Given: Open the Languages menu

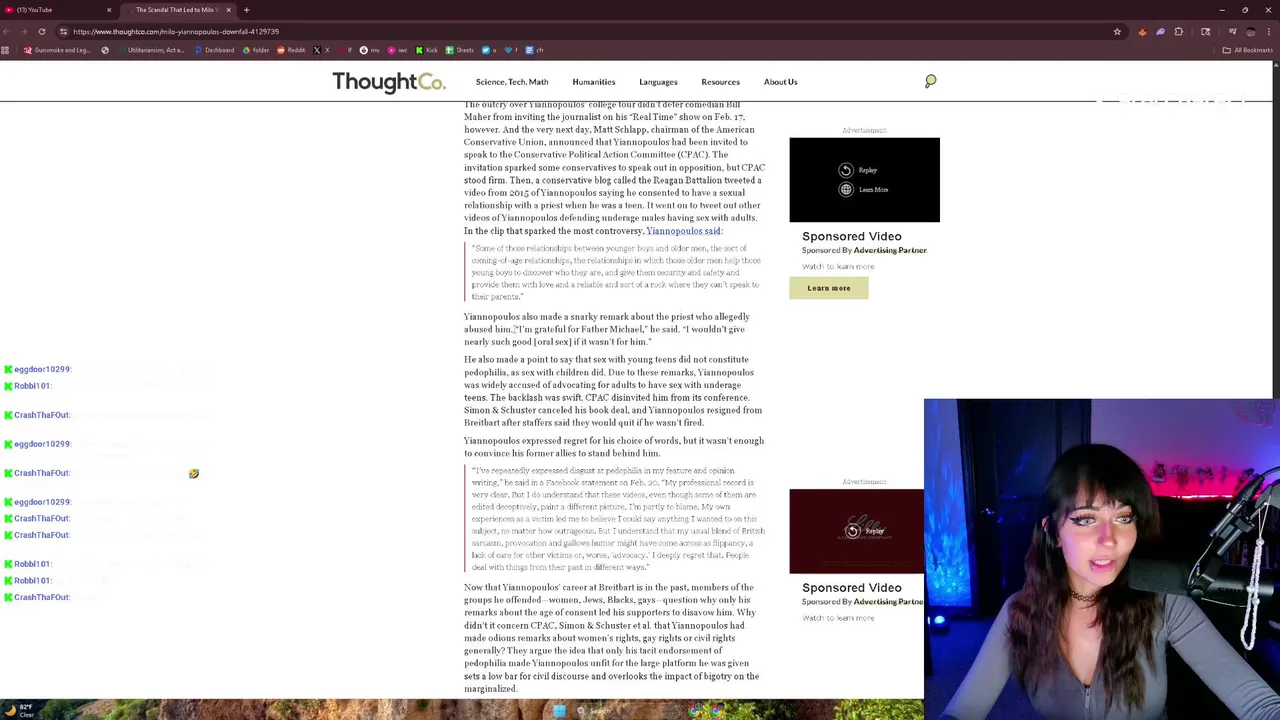Looking at the screenshot, I should click(x=658, y=82).
